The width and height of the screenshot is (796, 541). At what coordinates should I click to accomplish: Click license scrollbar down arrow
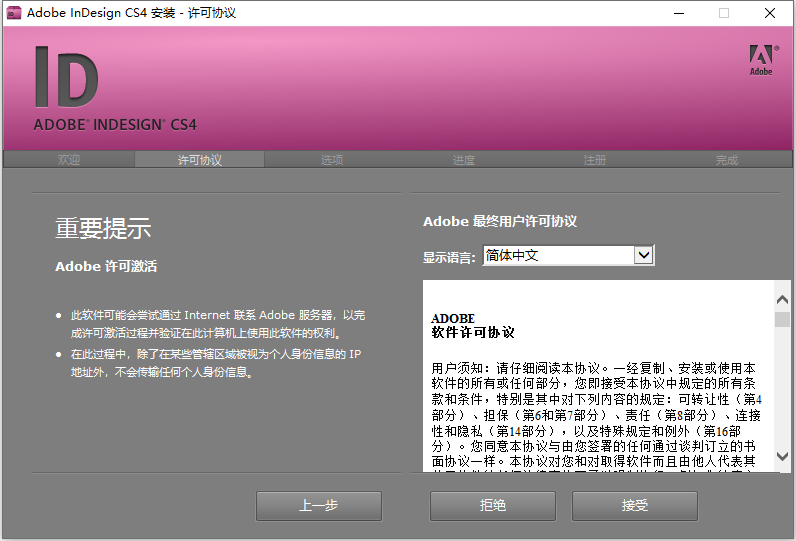782,457
